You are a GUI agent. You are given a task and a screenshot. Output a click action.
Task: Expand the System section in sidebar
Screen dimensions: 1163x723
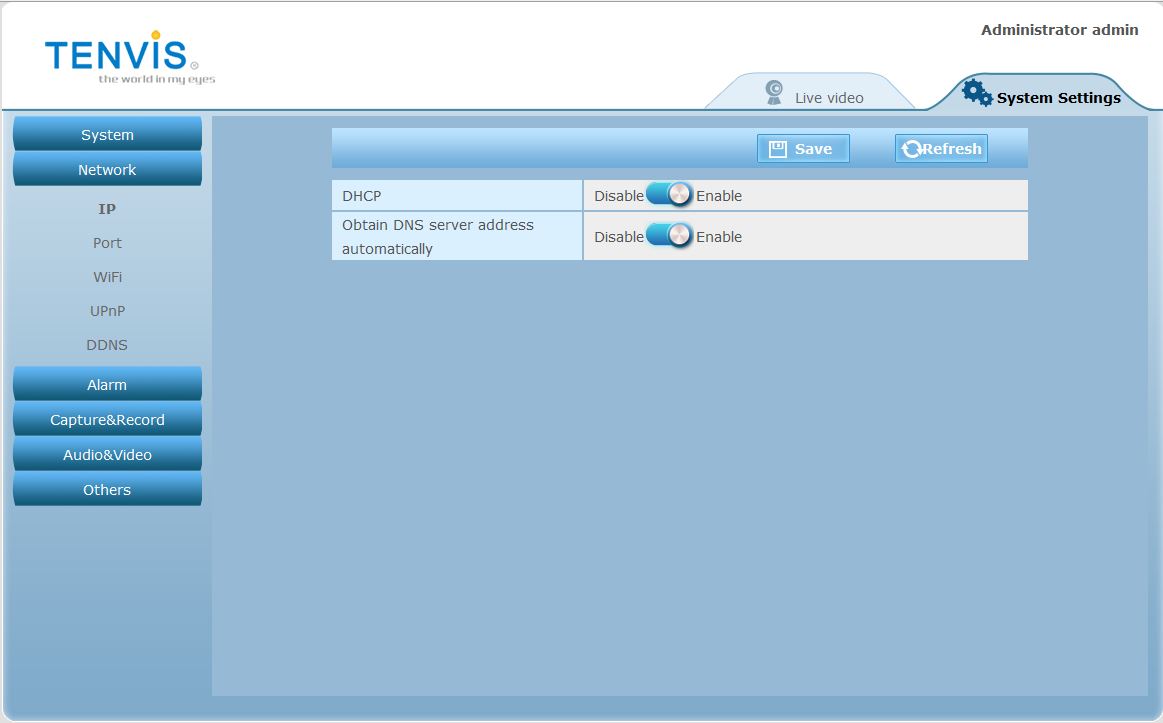coord(107,135)
